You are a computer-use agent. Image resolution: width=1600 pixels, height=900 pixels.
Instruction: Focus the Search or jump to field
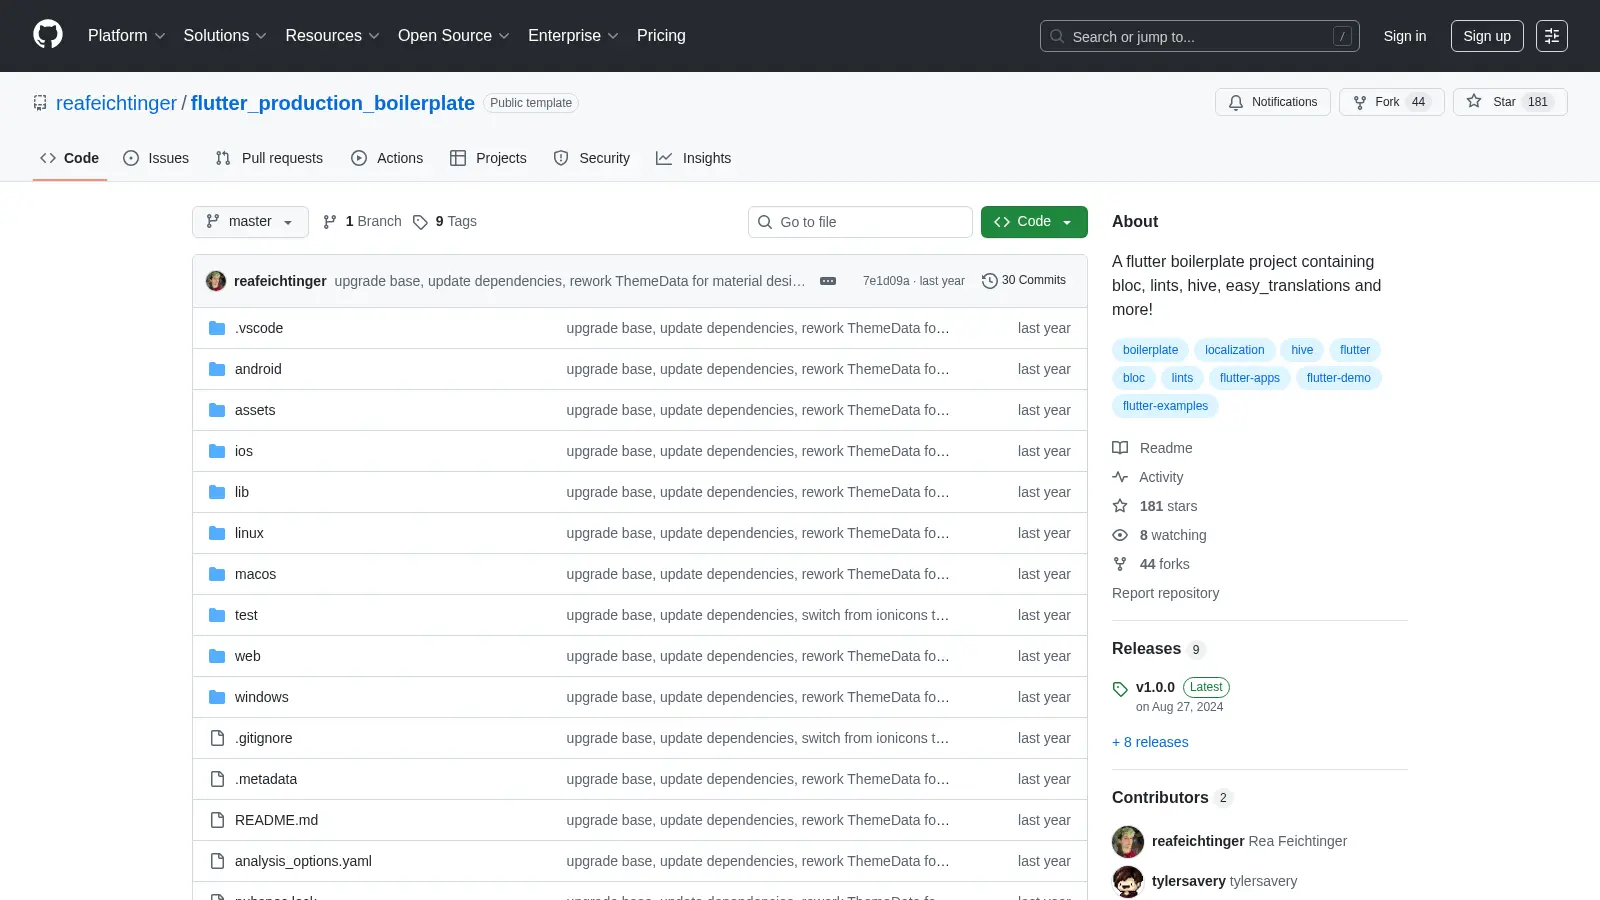click(x=1200, y=36)
